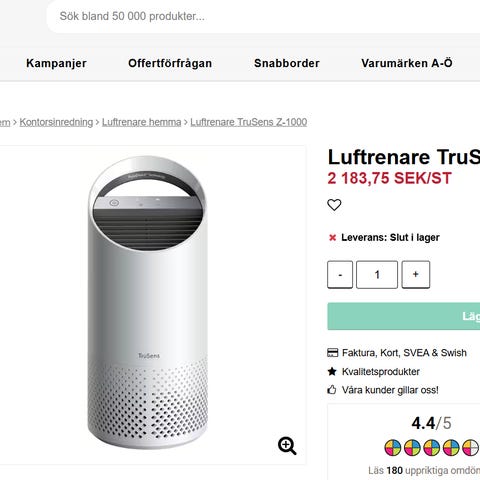Open Varumärken A-Ö in navigation
The width and height of the screenshot is (480, 480).
pyautogui.click(x=407, y=63)
